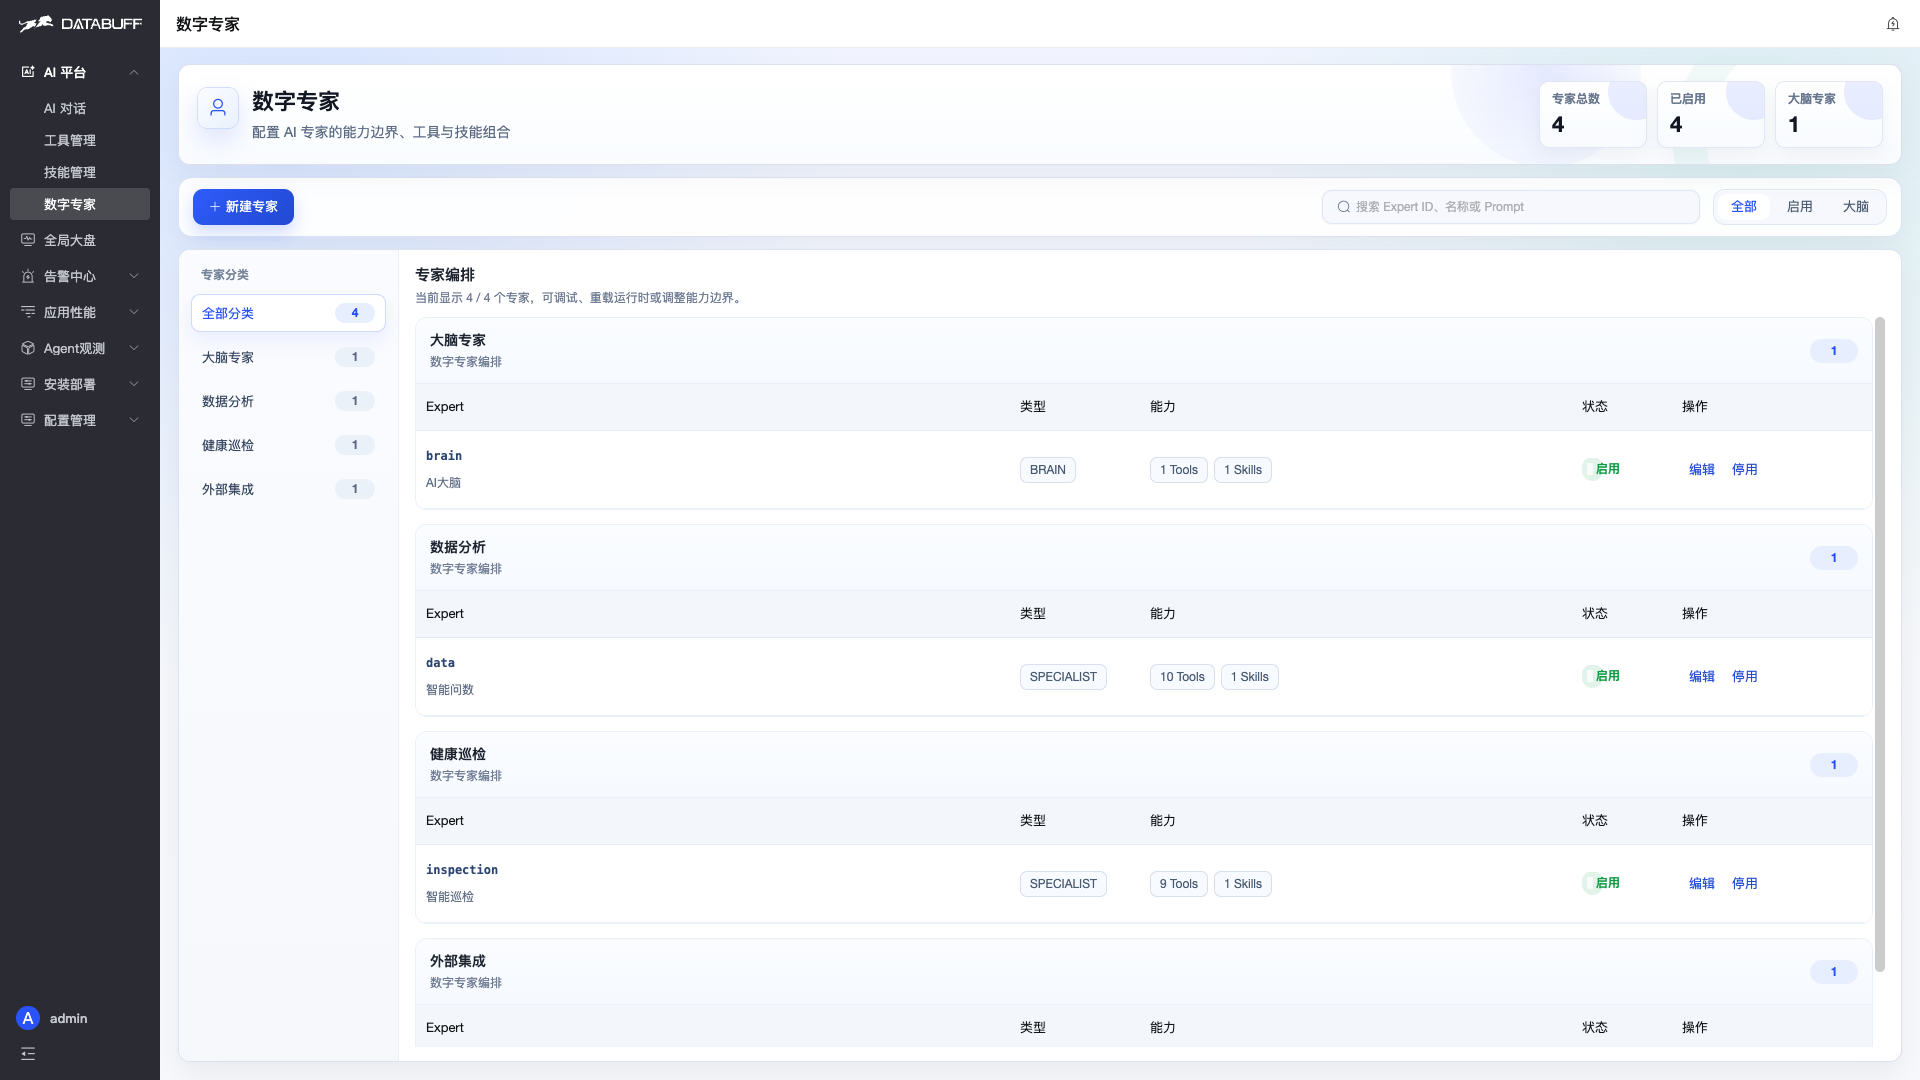Select 数据分析 category in list
The height and width of the screenshot is (1080, 1920).
pyautogui.click(x=288, y=401)
